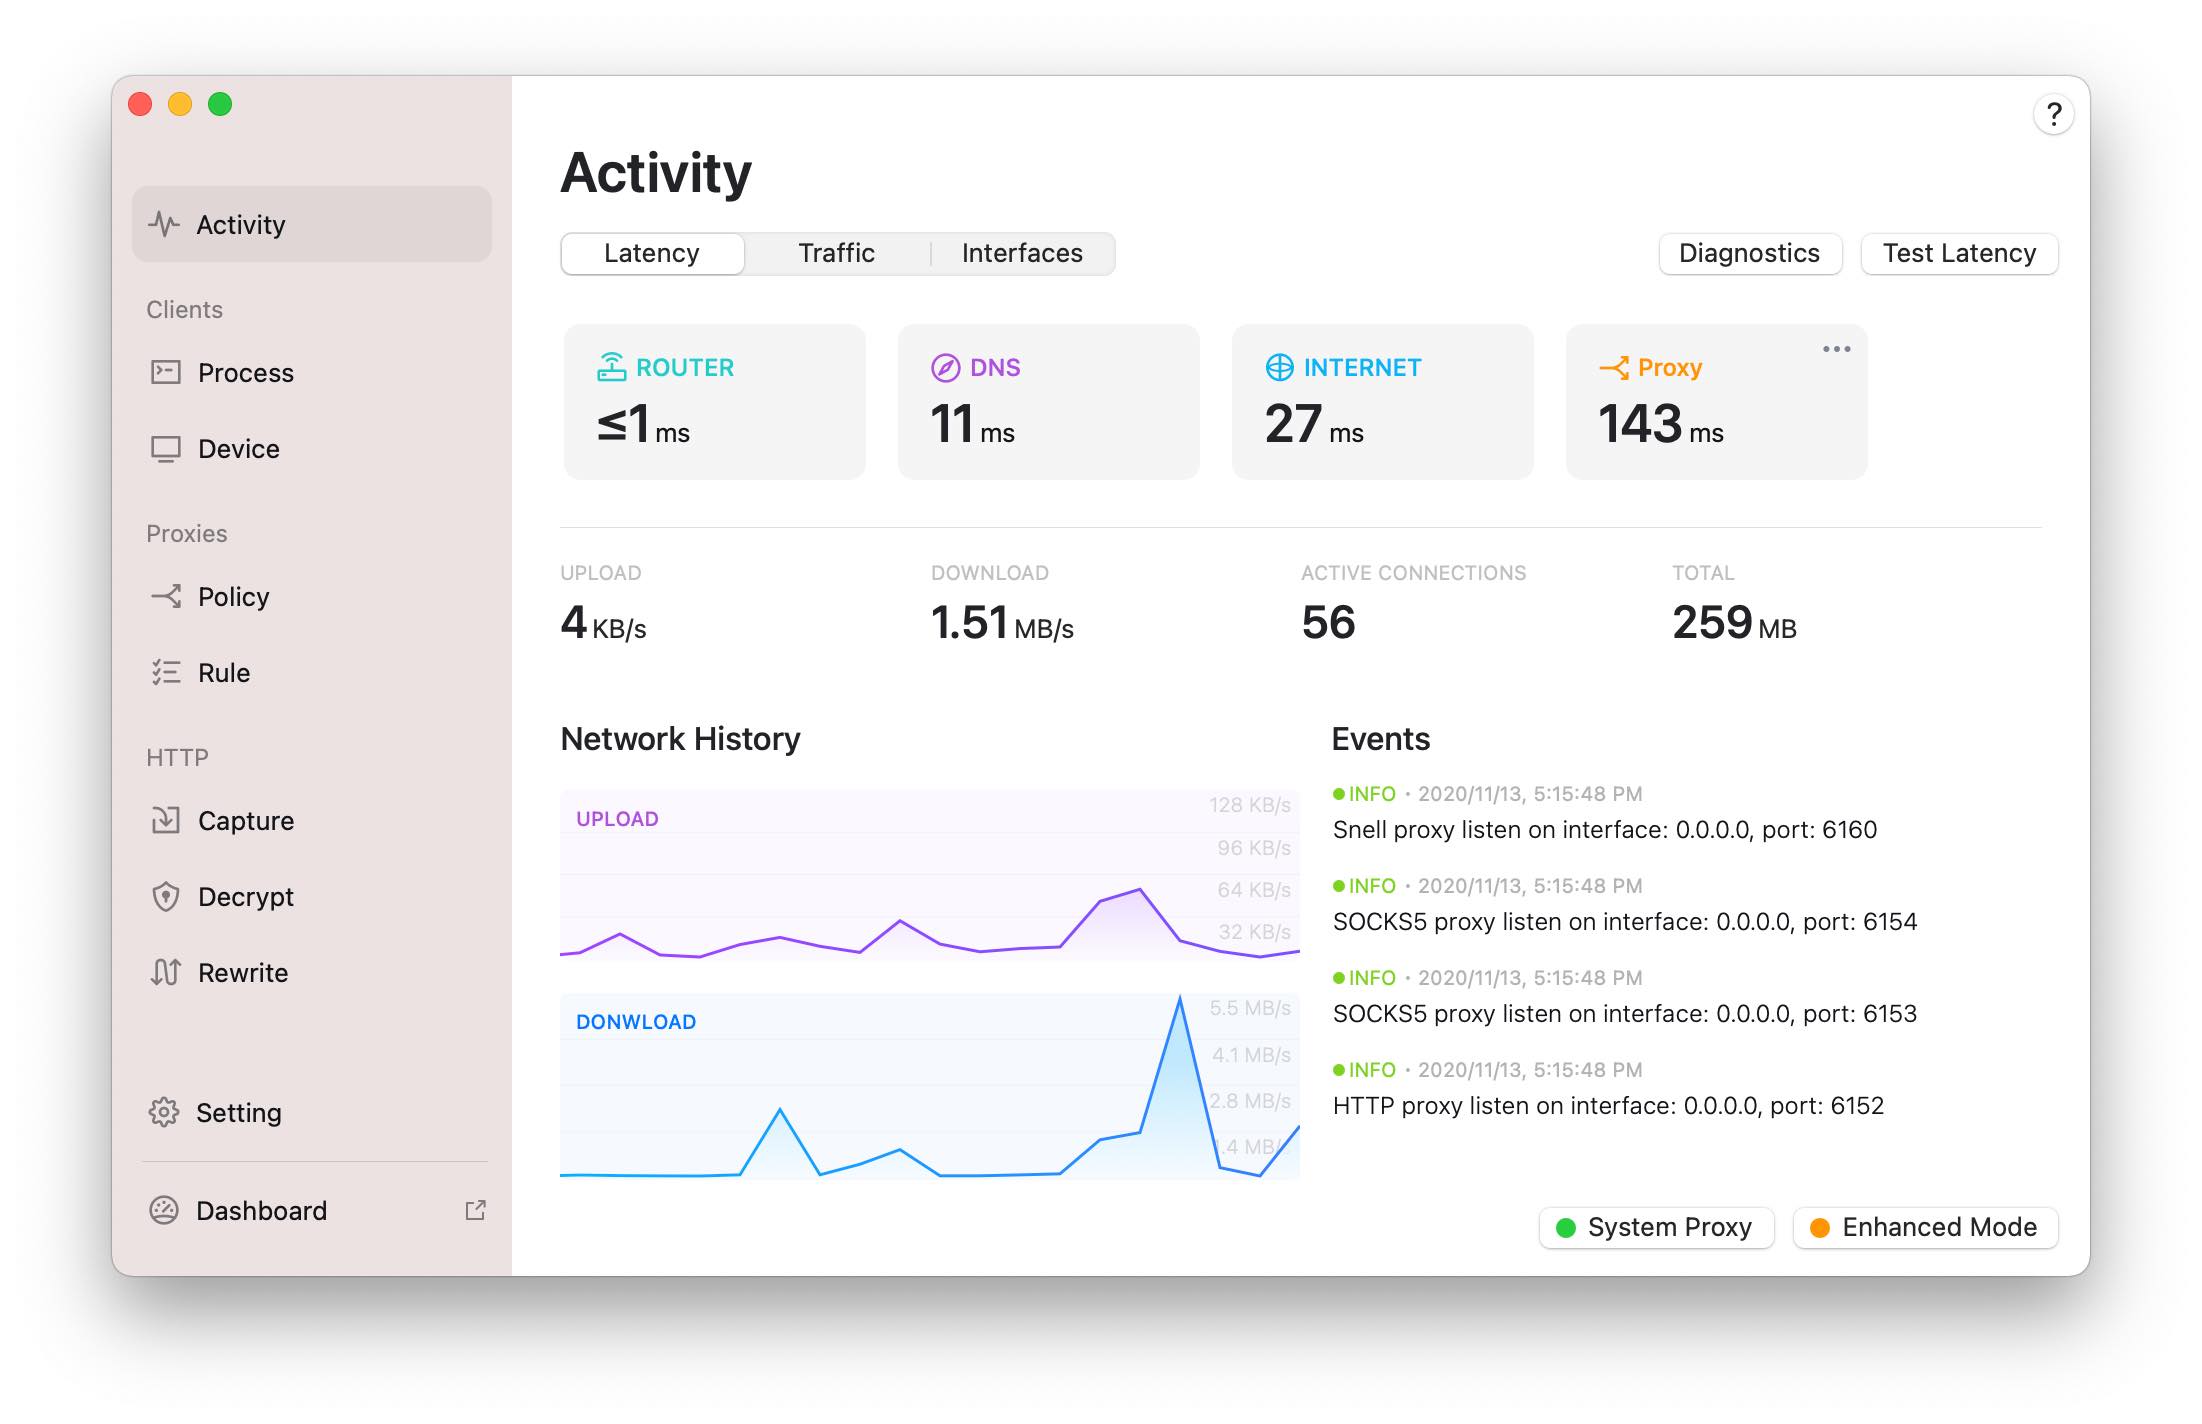Open the HTTP Capture section

[245, 821]
